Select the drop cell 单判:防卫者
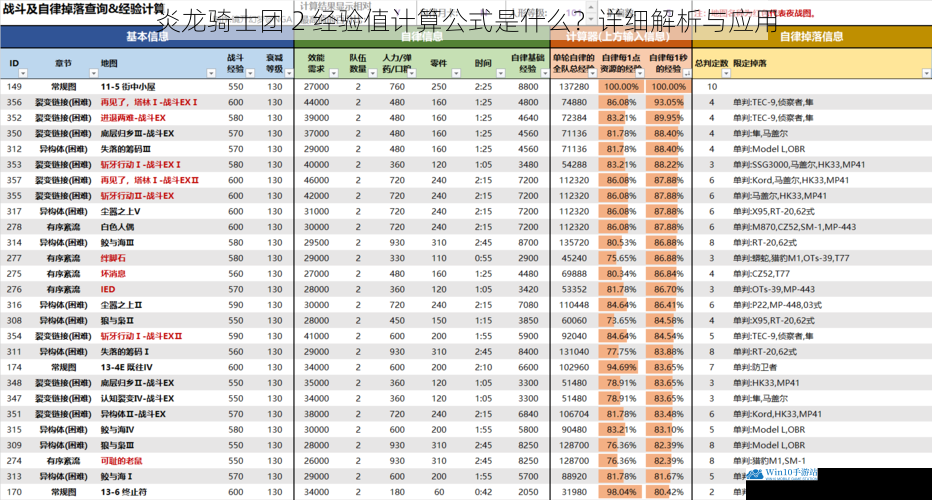Viewport: 932px width, 500px height. tap(755, 367)
